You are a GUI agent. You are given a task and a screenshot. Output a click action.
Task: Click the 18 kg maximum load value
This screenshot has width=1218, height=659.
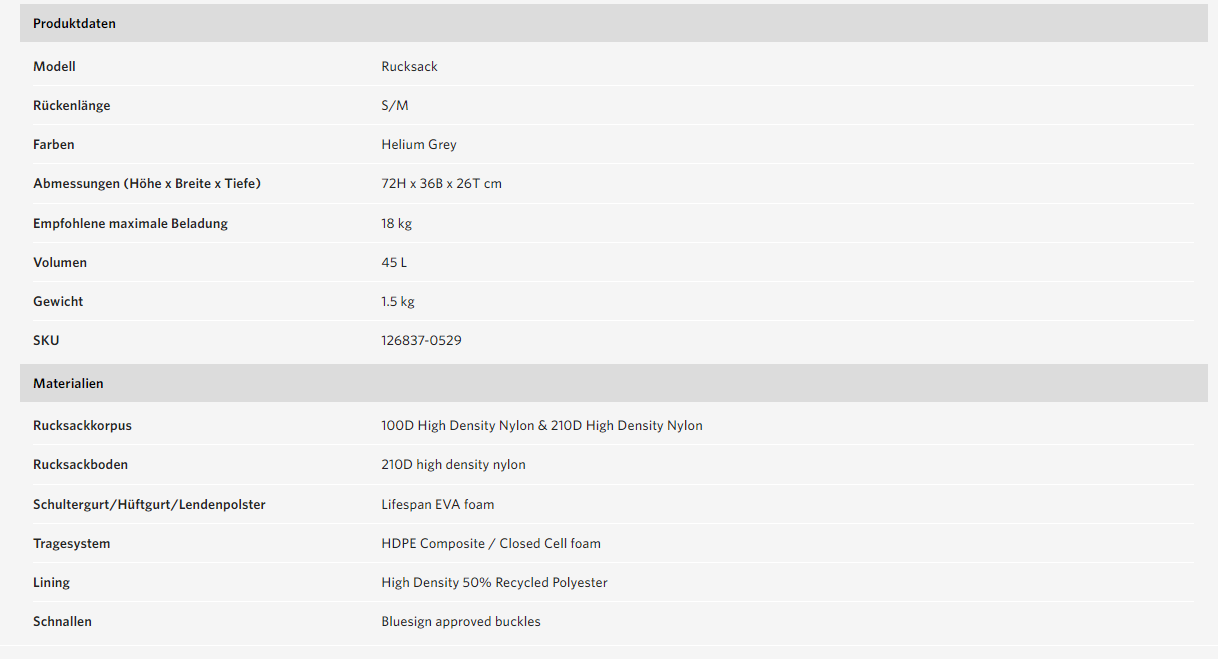(396, 223)
